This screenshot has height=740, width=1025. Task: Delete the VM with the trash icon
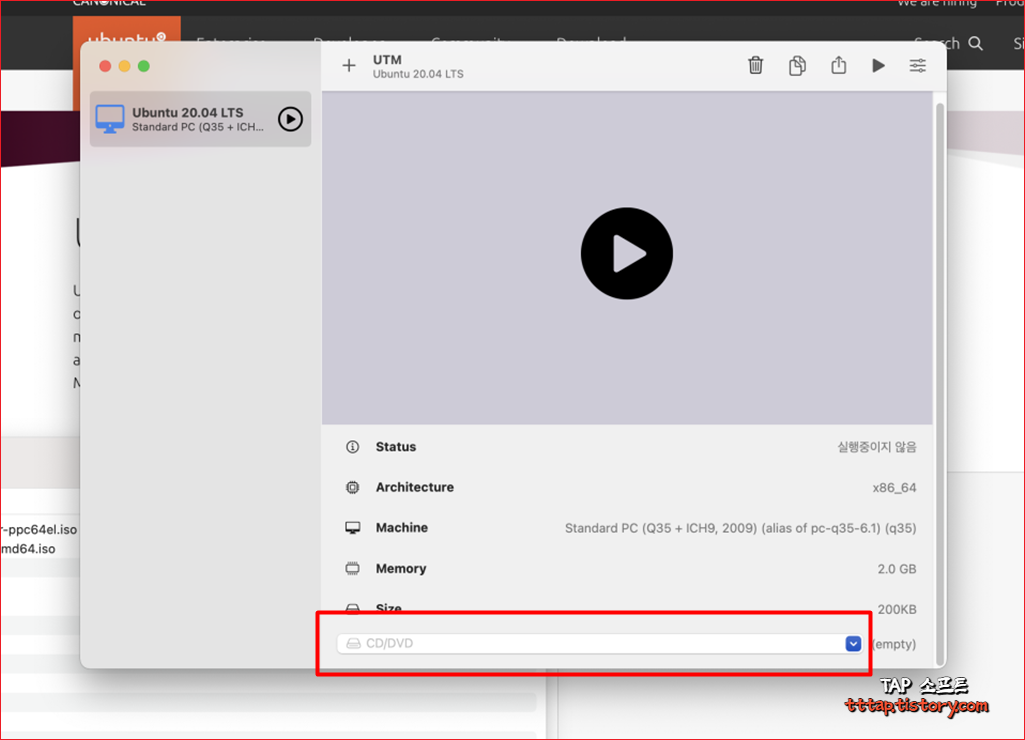[x=756, y=65]
